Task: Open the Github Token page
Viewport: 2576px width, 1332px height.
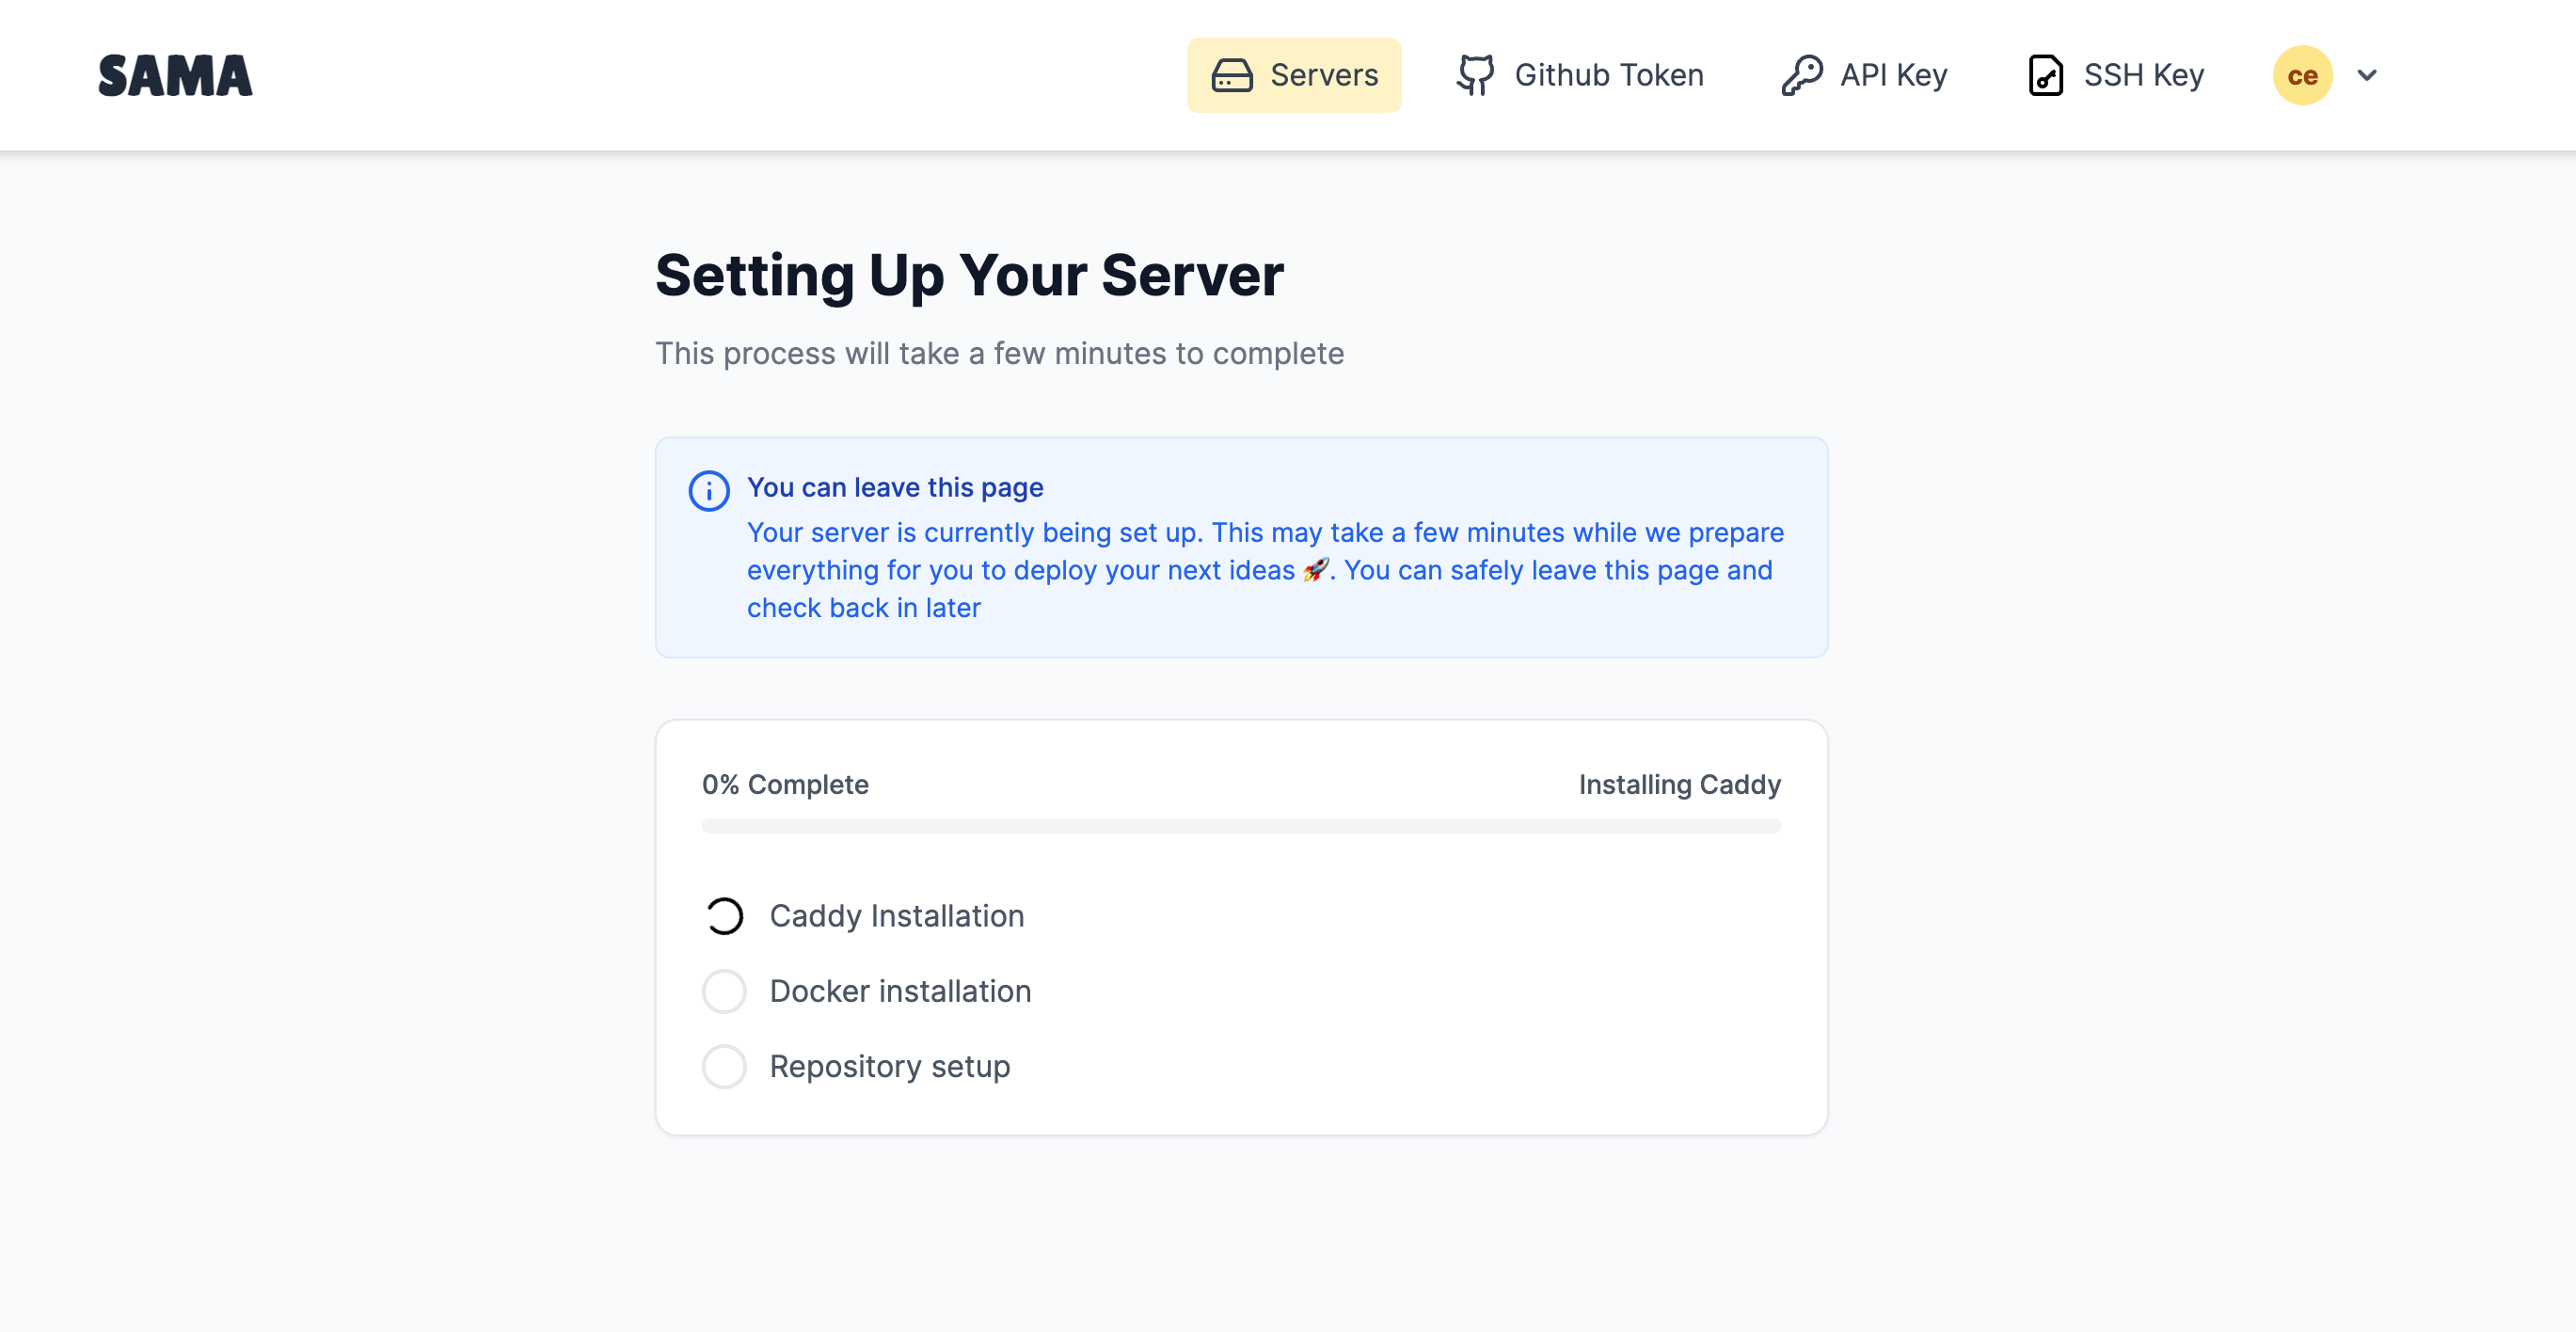Action: [x=1579, y=75]
